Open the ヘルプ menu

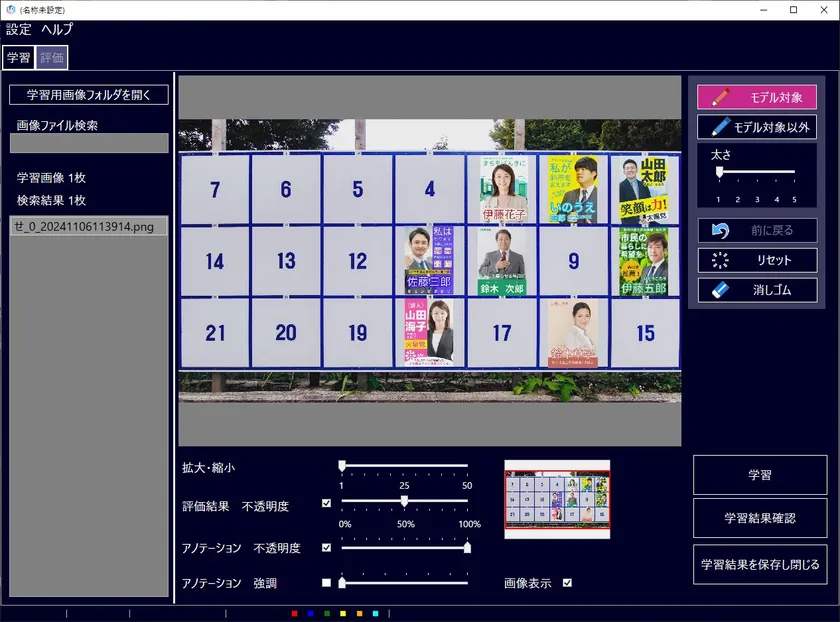click(x=55, y=29)
